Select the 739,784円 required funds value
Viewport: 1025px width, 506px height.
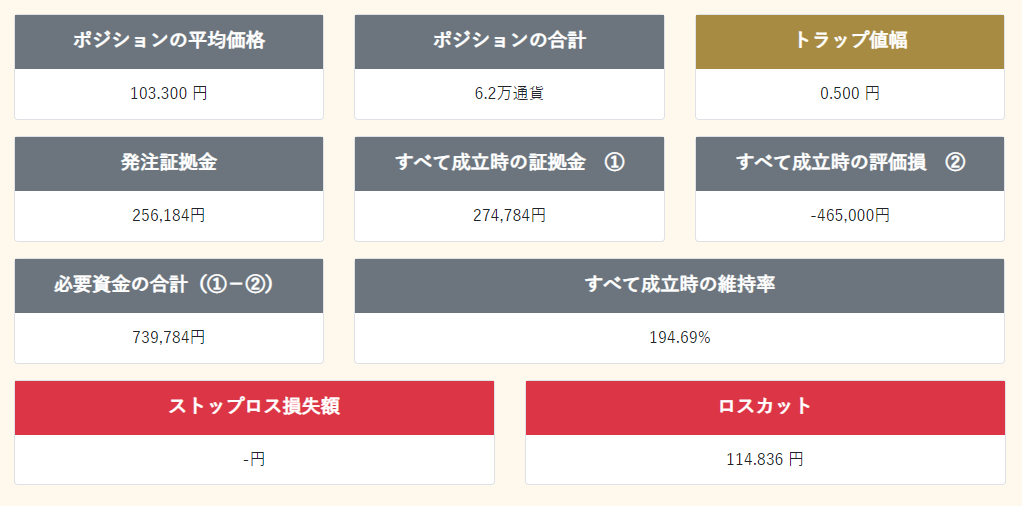pyautogui.click(x=169, y=337)
